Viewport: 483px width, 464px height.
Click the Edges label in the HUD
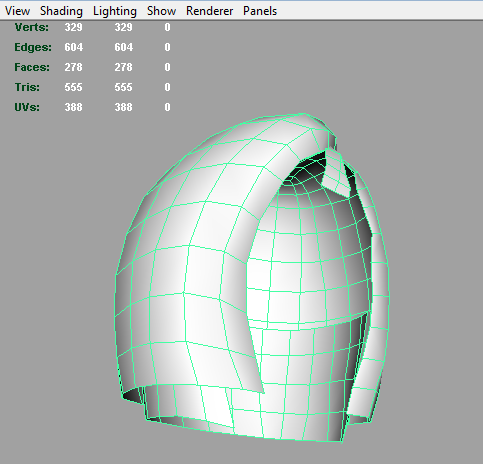(33, 47)
